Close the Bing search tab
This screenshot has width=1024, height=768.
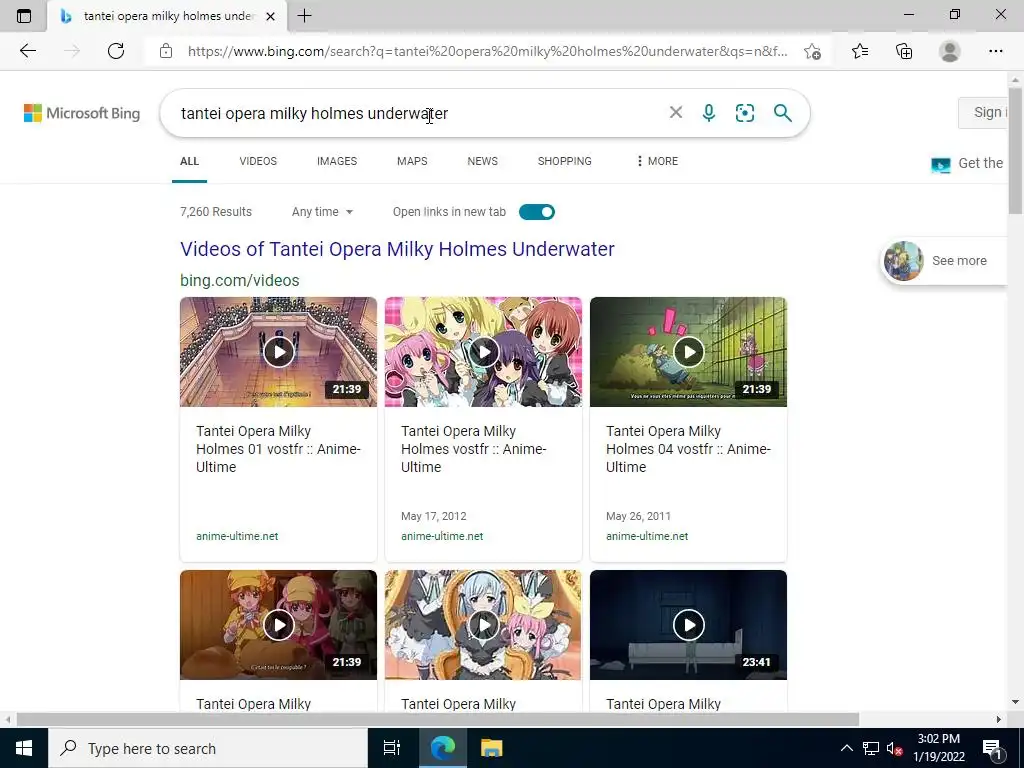pos(270,16)
